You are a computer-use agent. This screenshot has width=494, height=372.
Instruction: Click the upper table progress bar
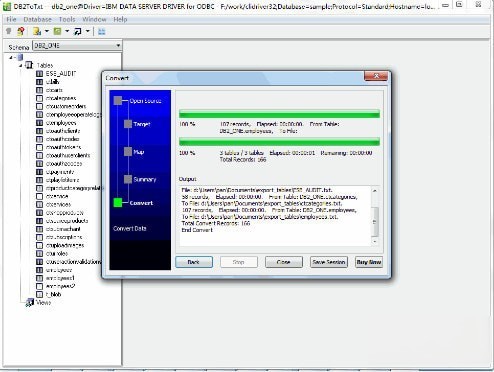pos(279,114)
